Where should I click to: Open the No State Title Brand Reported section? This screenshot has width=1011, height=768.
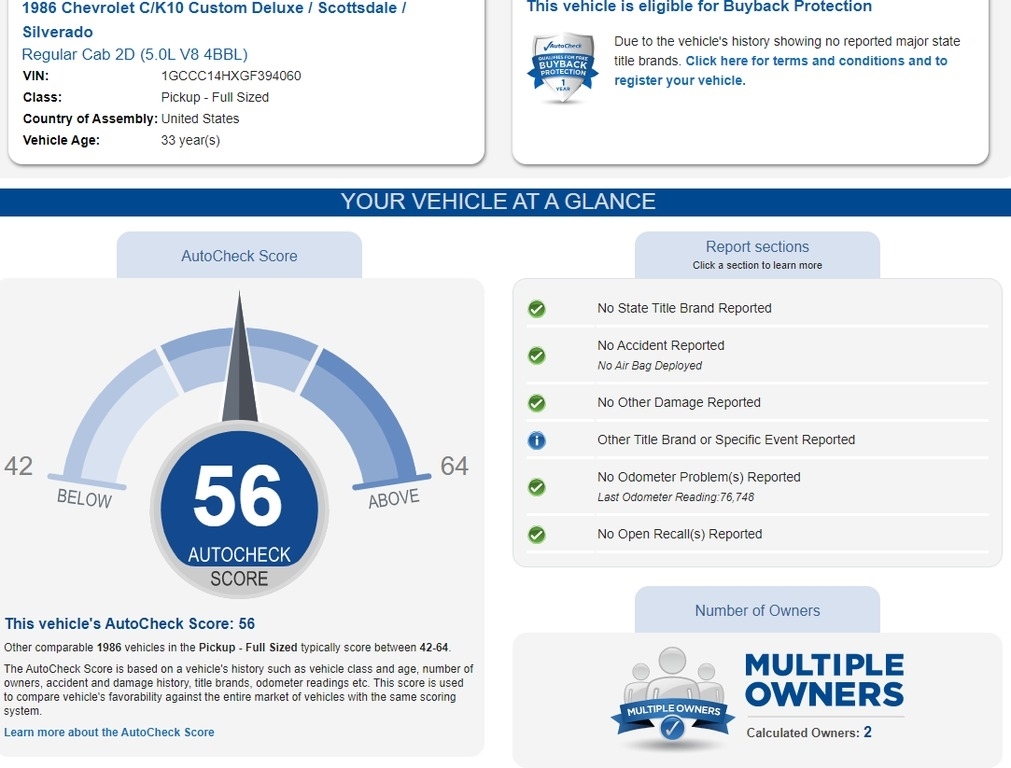point(684,308)
